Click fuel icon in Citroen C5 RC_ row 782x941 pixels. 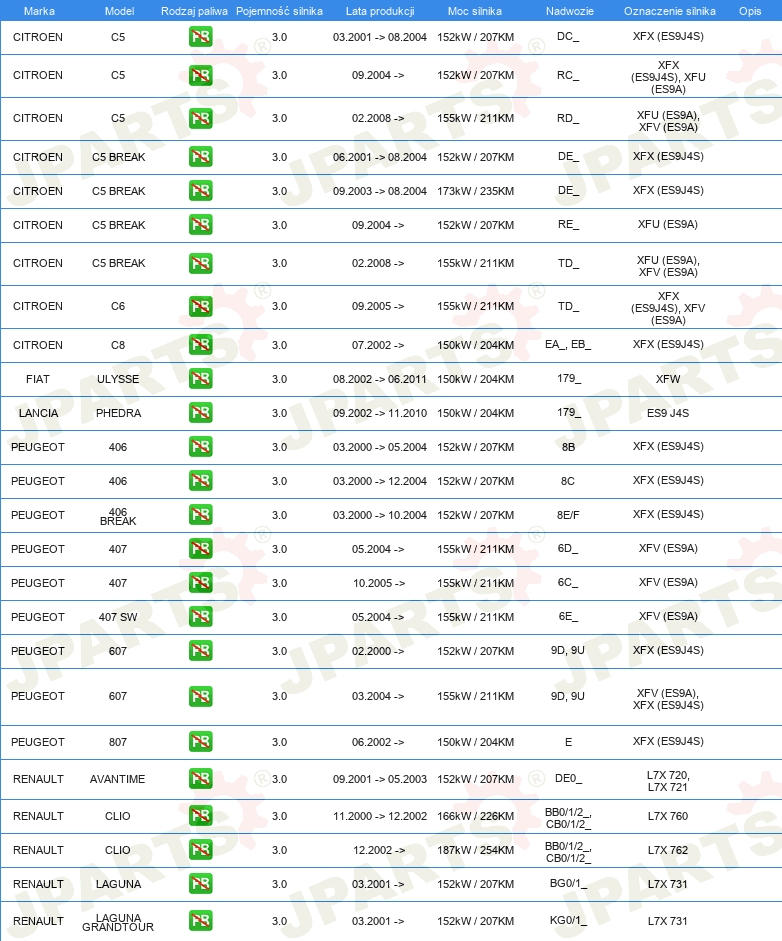[x=200, y=76]
